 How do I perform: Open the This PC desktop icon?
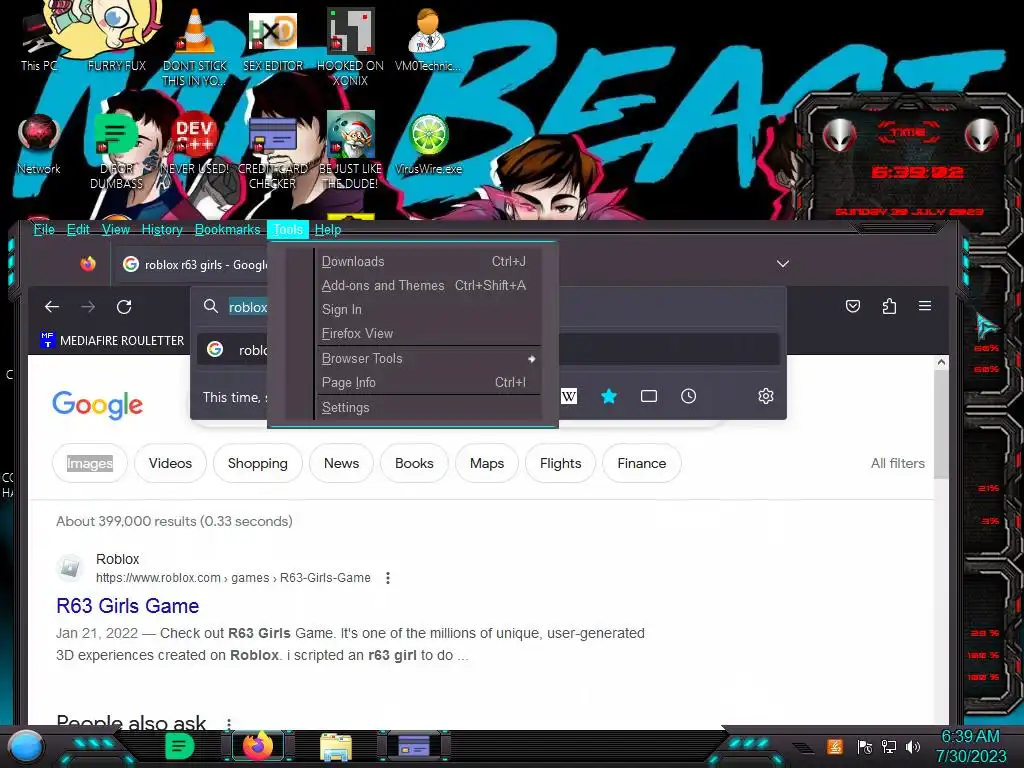pos(39,42)
